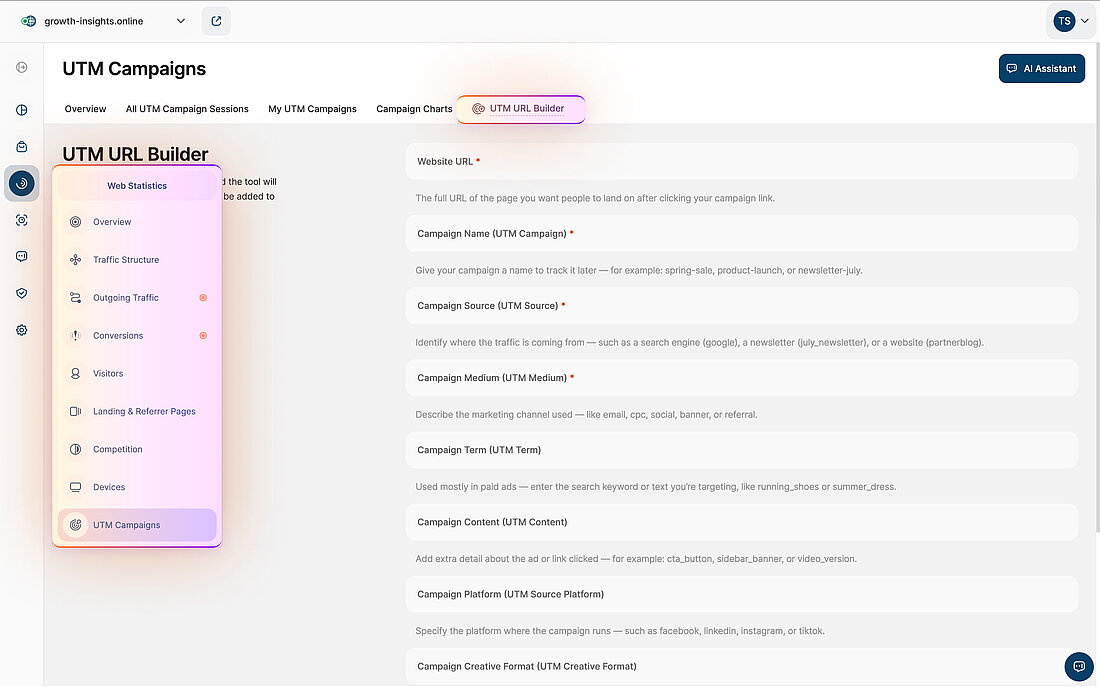The image size is (1100, 687).
Task: Select the shopping bag e-commerce sidebar icon
Action: pos(21,146)
